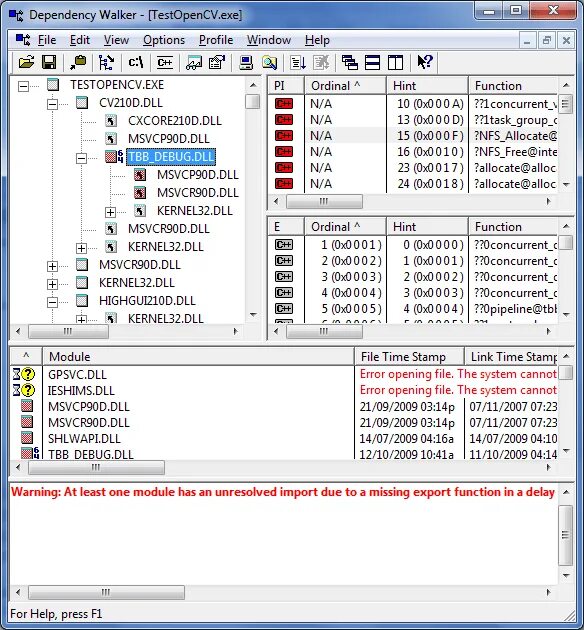Viewport: 584px width, 630px height.
Task: Collapse the HIGHGUI210D.DLL tree node
Action: 52,302
